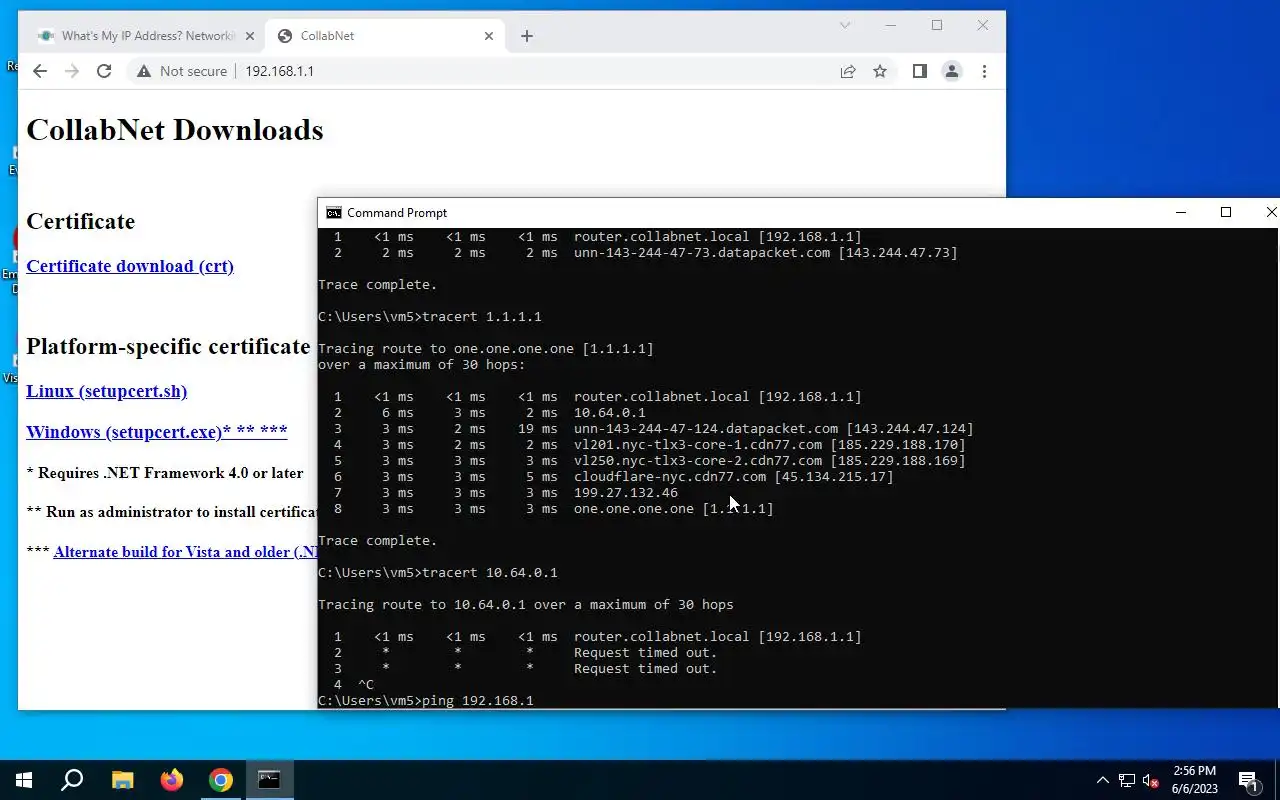Viewport: 1280px width, 800px height.
Task: Click Command Prompt title bar icon
Action: point(333,213)
